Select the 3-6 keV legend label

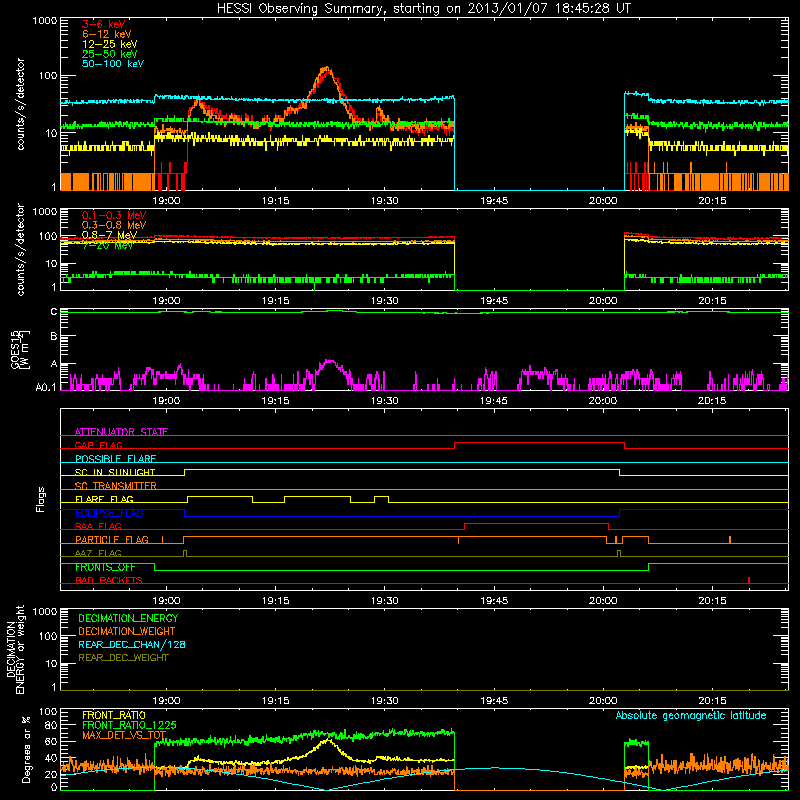[x=104, y=24]
